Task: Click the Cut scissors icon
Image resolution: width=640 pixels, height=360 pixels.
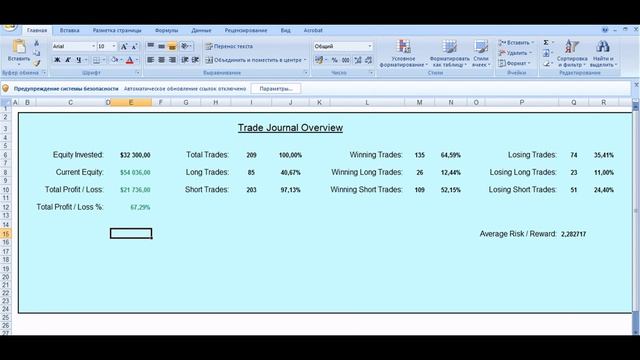Action: point(36,43)
